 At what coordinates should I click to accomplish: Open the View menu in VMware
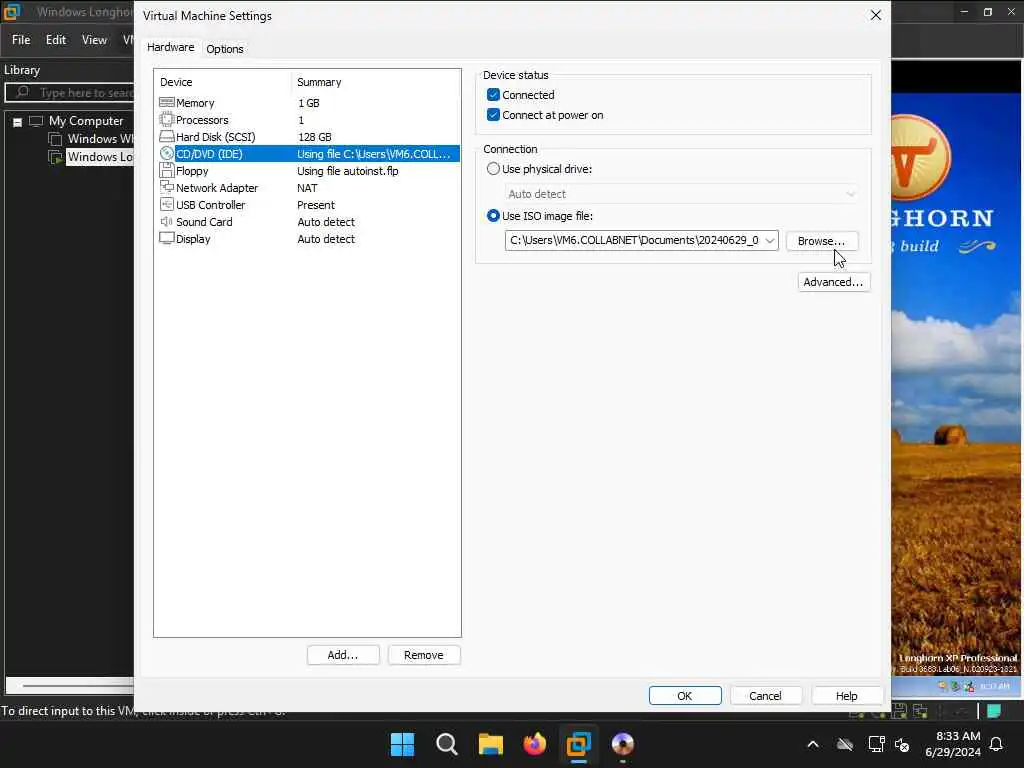click(x=94, y=40)
